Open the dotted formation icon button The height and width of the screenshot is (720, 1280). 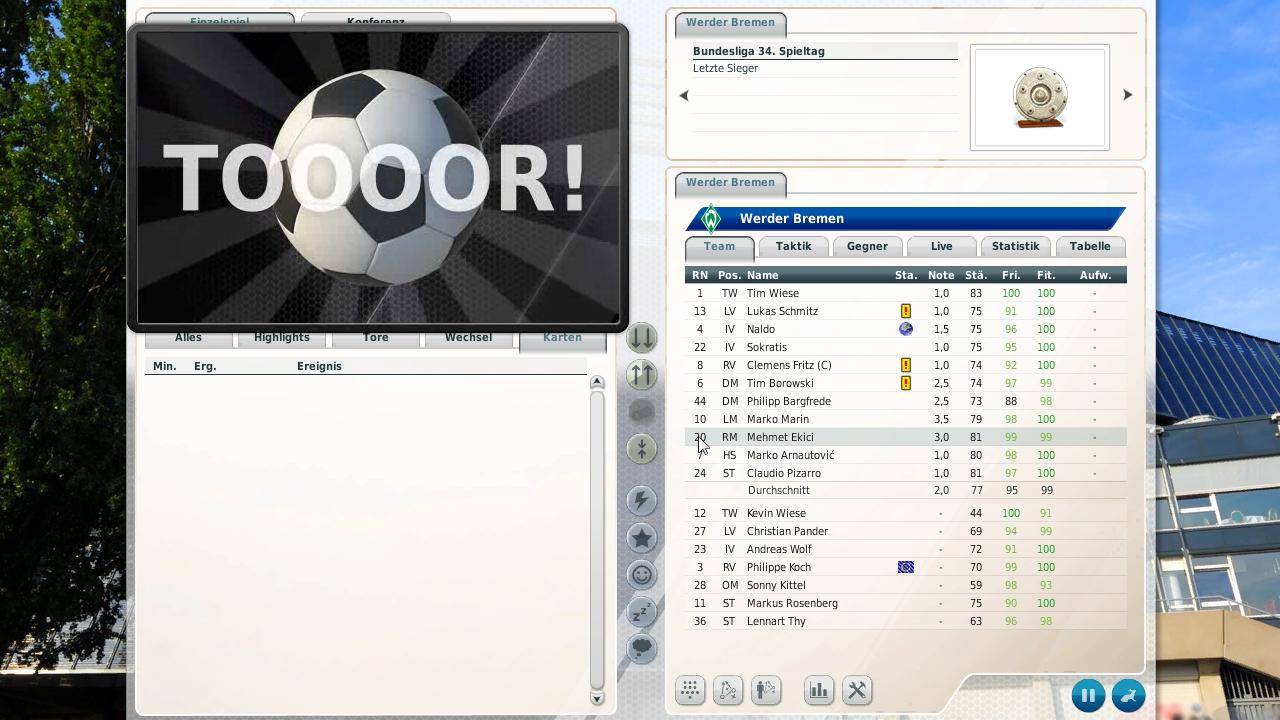tap(690, 690)
